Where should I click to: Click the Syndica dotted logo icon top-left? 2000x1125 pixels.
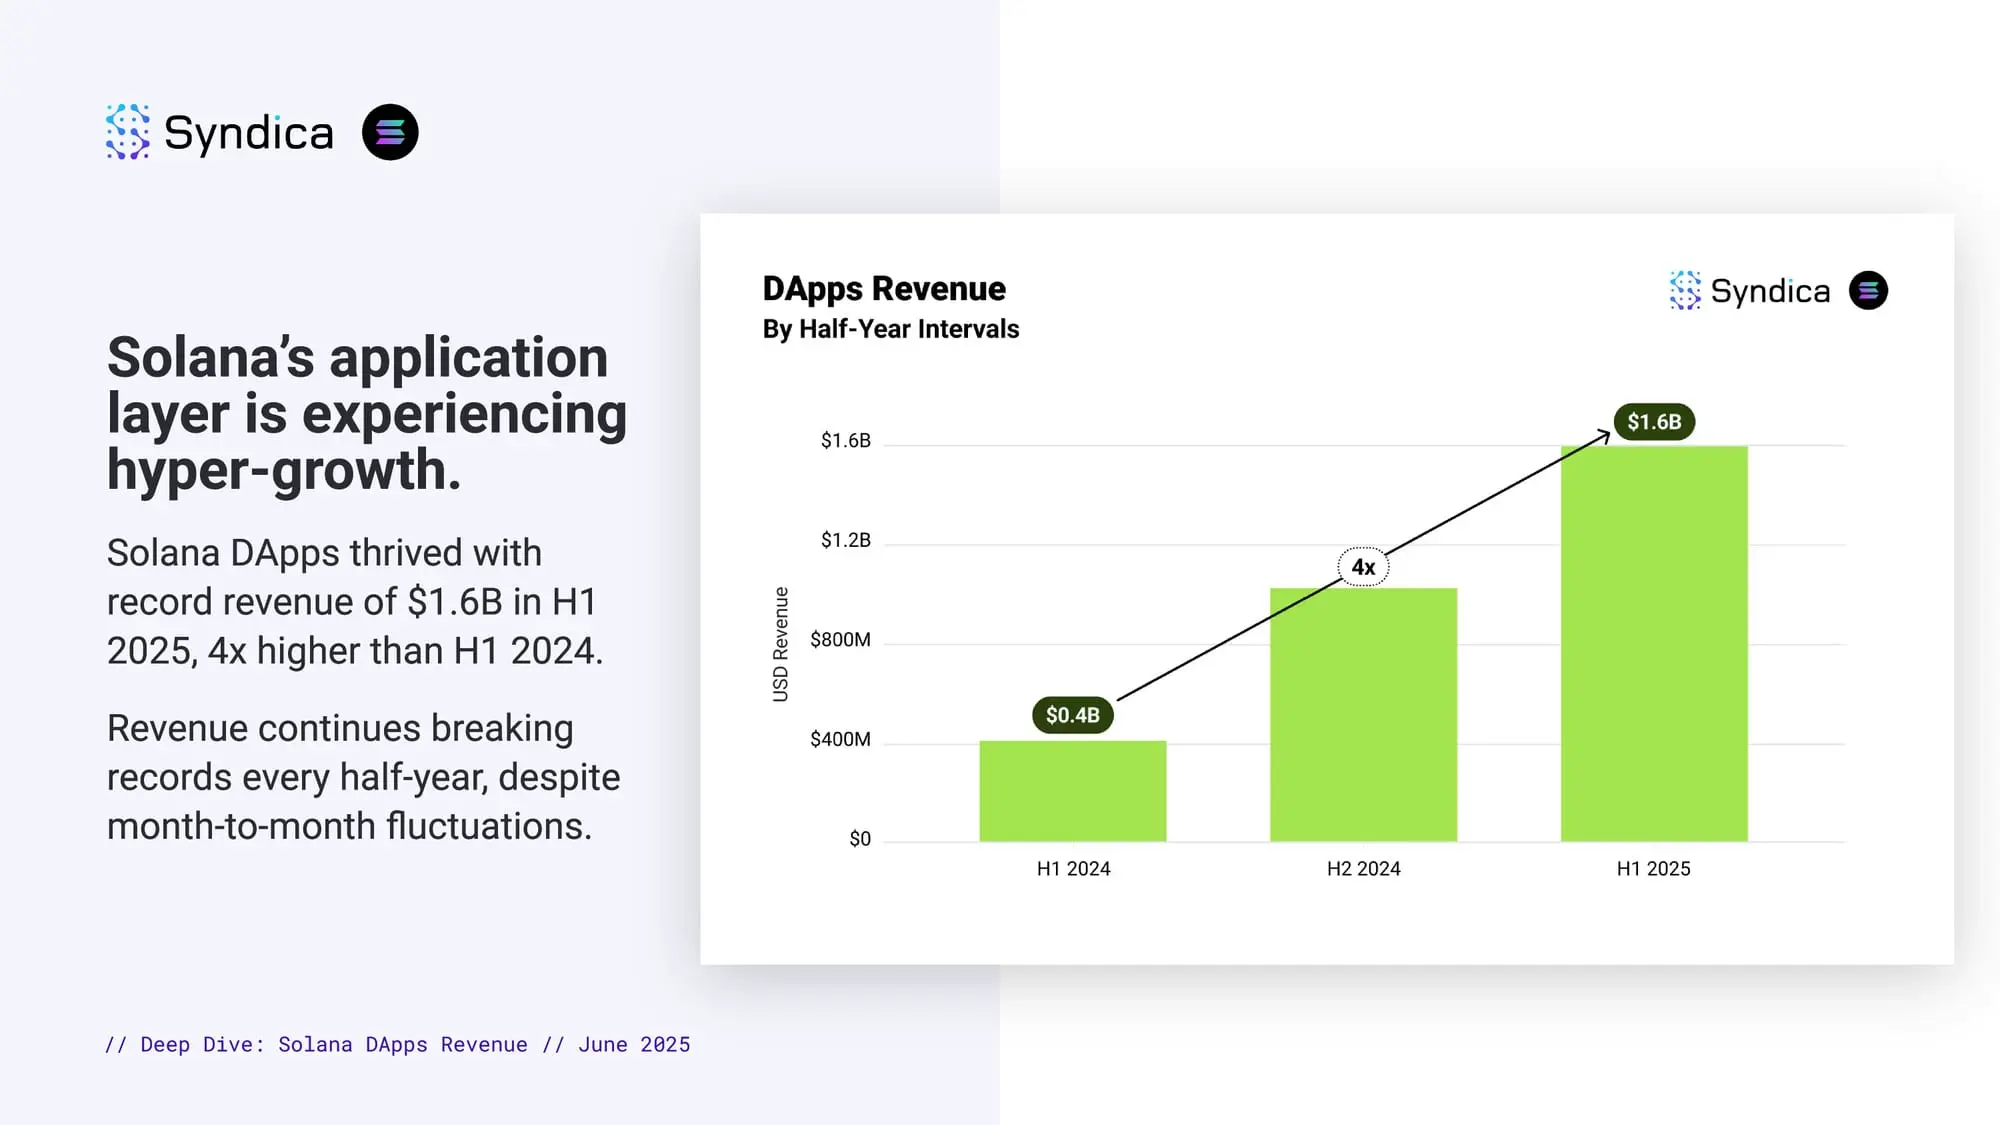tap(128, 132)
